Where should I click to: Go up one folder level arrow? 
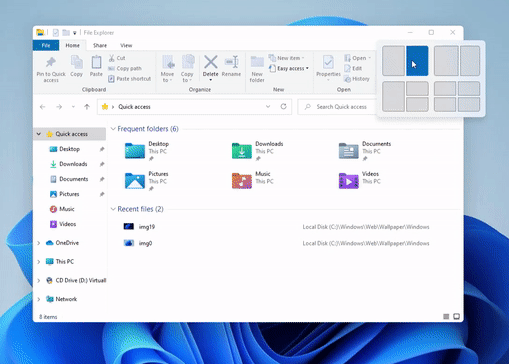point(87,107)
